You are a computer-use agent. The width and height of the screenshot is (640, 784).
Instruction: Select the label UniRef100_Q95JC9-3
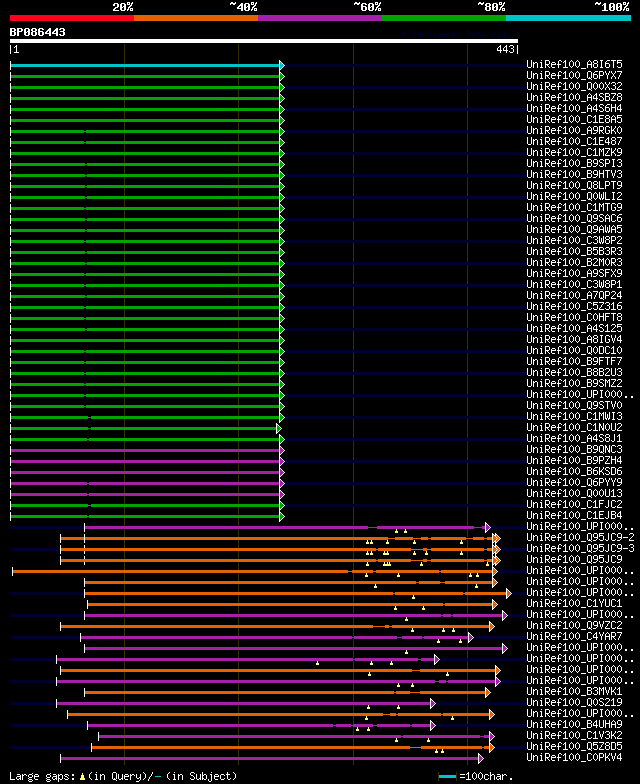pos(580,548)
